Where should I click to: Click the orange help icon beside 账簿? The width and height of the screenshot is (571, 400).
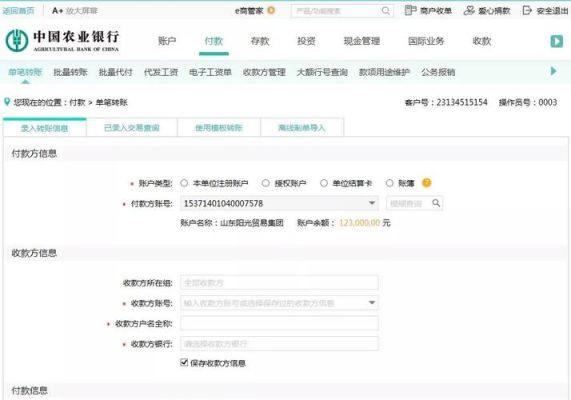click(x=426, y=183)
